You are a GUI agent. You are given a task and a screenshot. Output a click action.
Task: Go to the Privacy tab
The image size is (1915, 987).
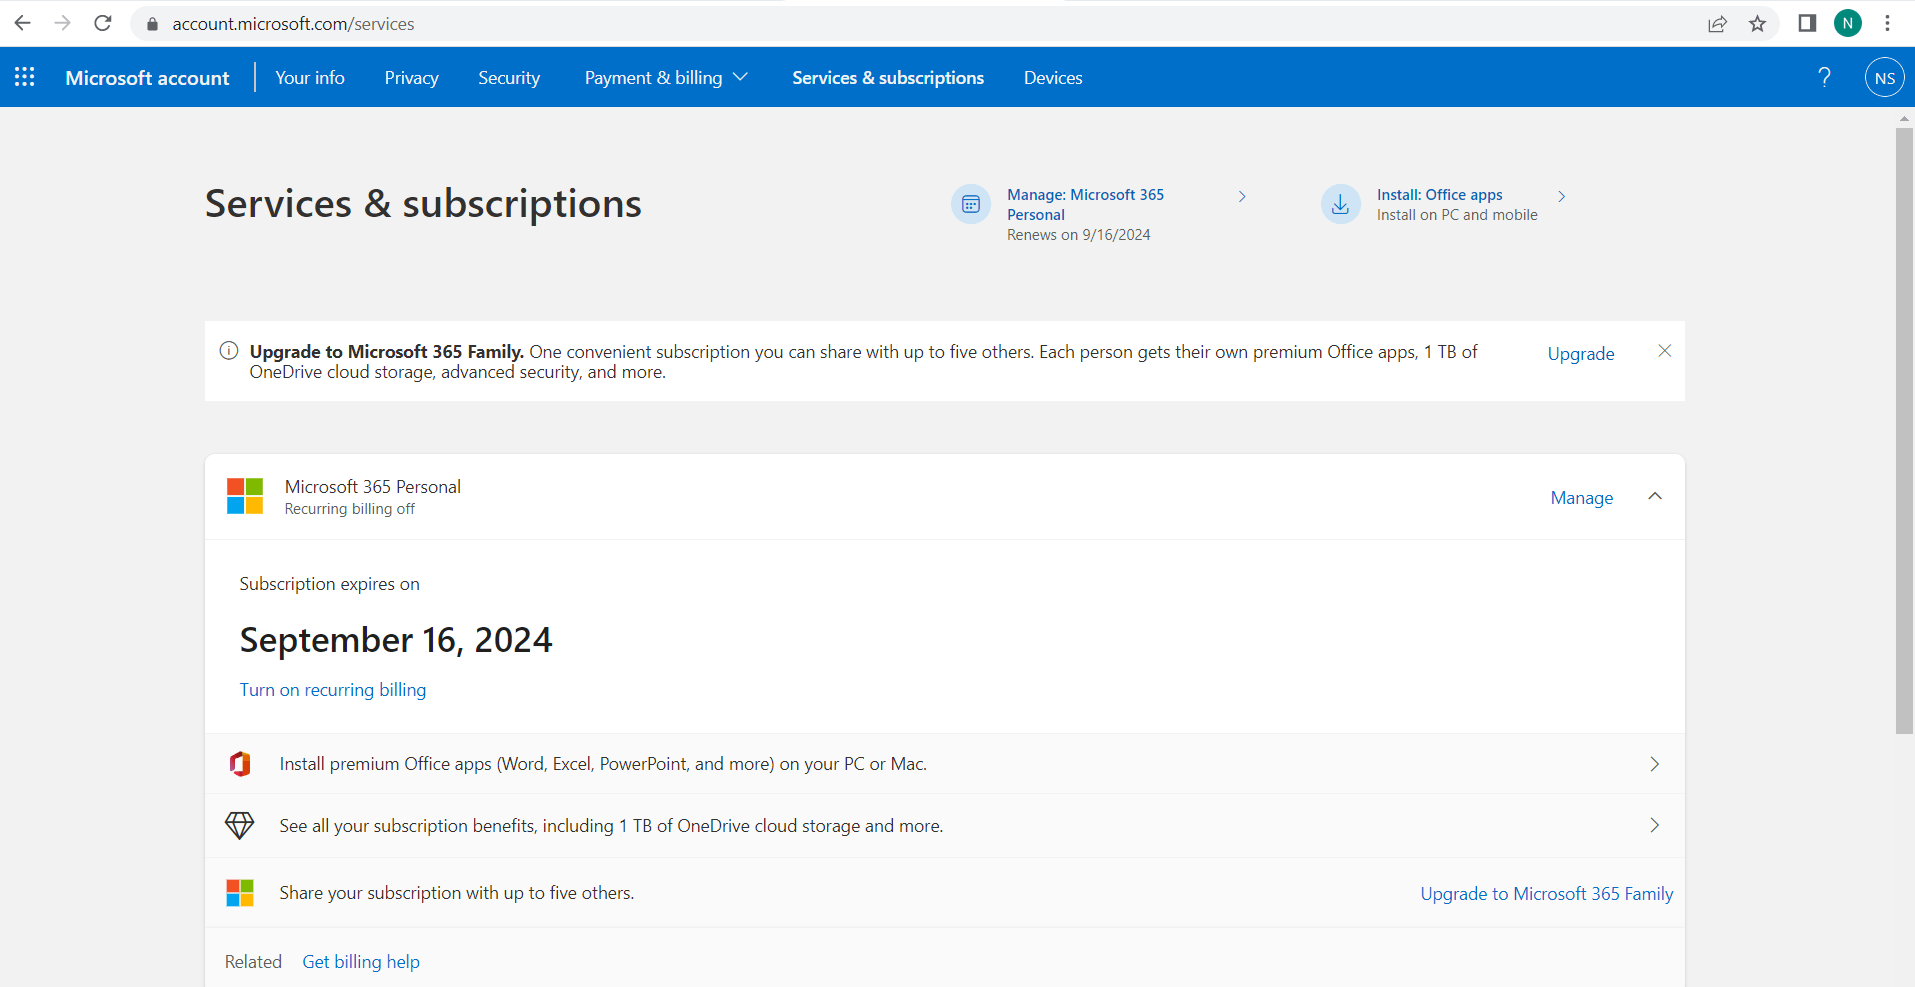tap(411, 77)
